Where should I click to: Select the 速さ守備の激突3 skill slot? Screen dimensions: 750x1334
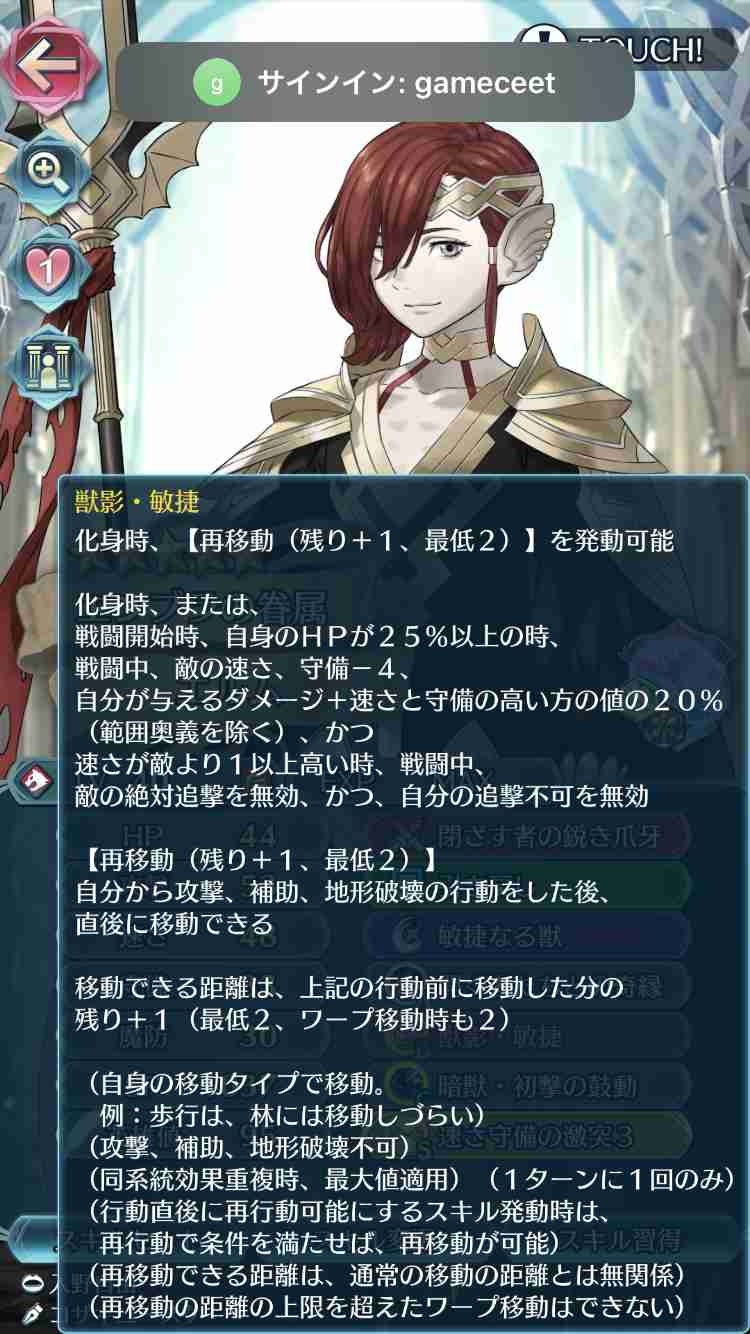point(536,1136)
